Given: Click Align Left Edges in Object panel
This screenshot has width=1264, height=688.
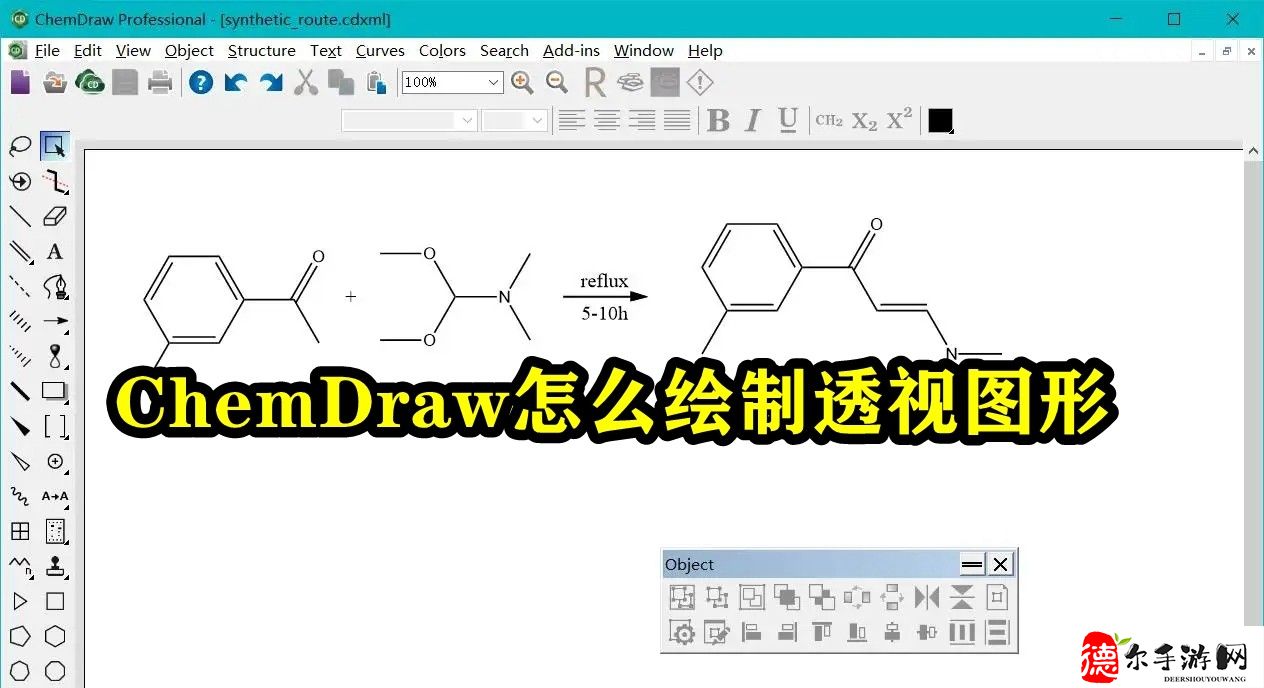Looking at the screenshot, I should click(x=752, y=632).
